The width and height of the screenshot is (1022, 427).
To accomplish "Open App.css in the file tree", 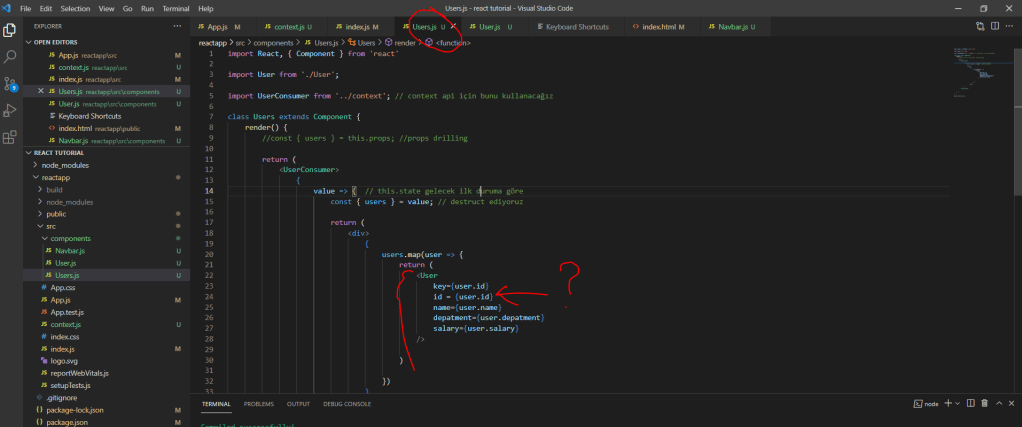I will click(63, 287).
